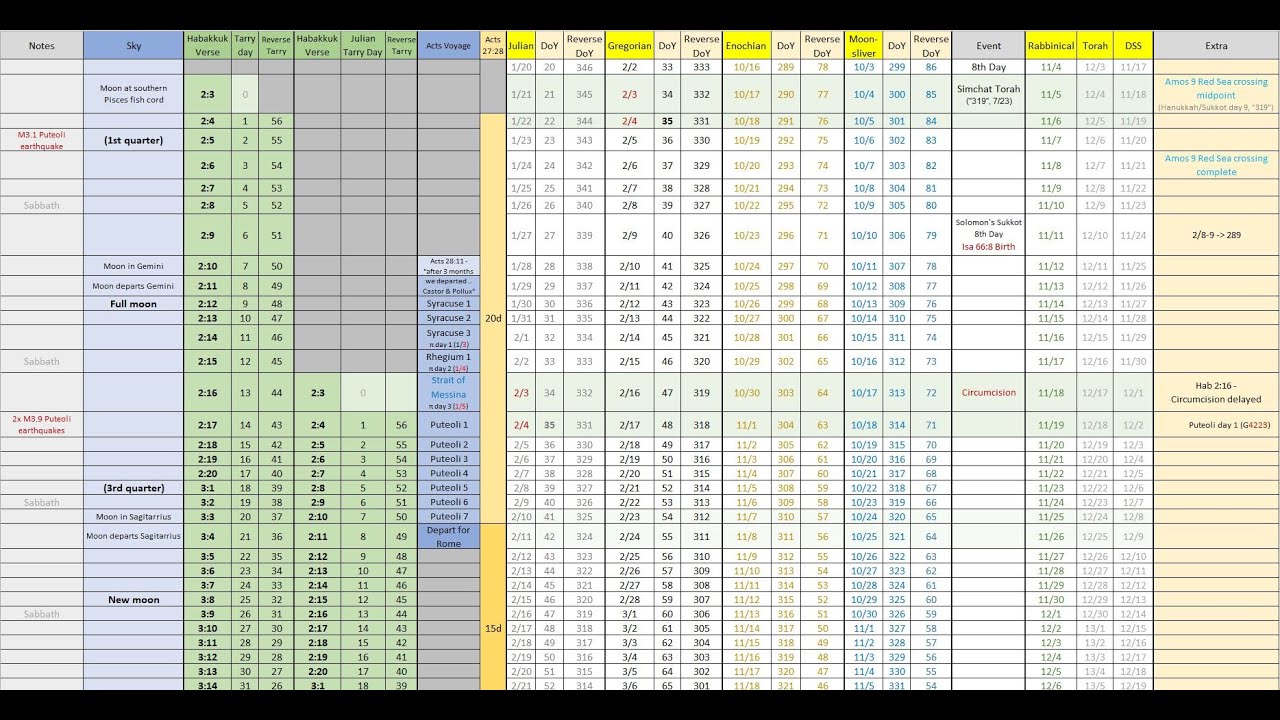
Task: Click the 'M3.1 Puteoli earthquake' note
Action: 42,140
